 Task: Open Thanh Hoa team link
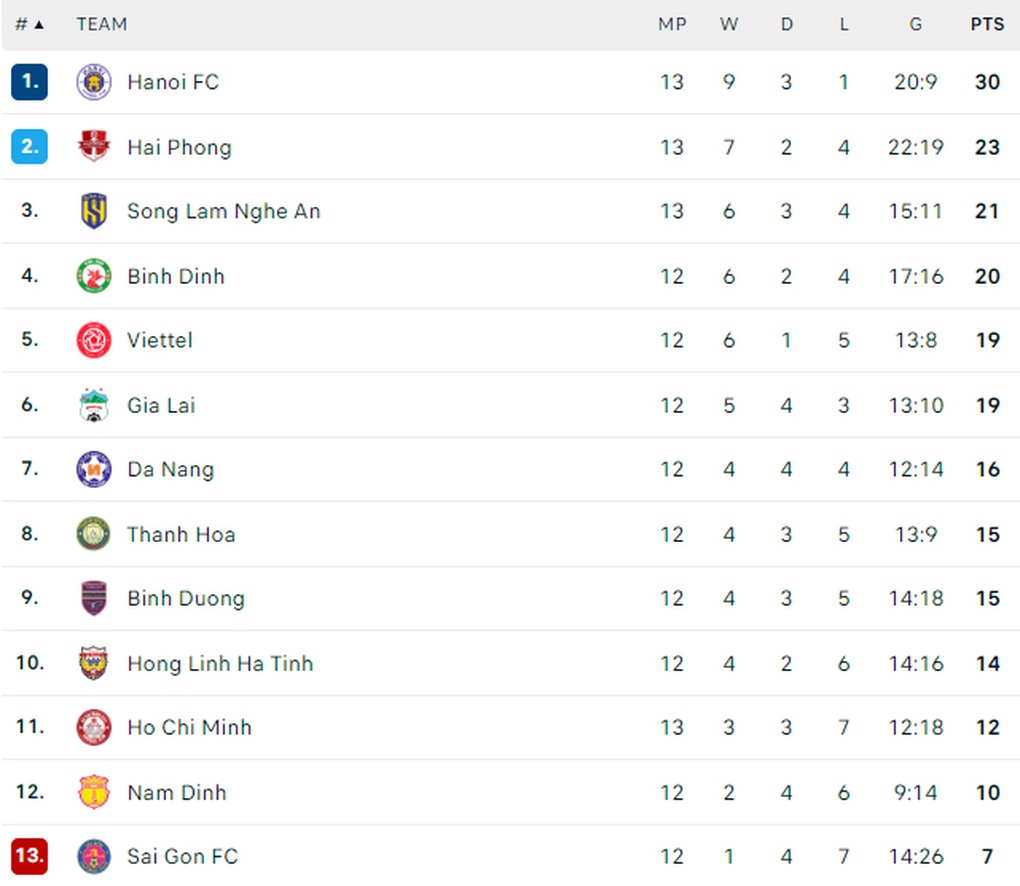[181, 534]
